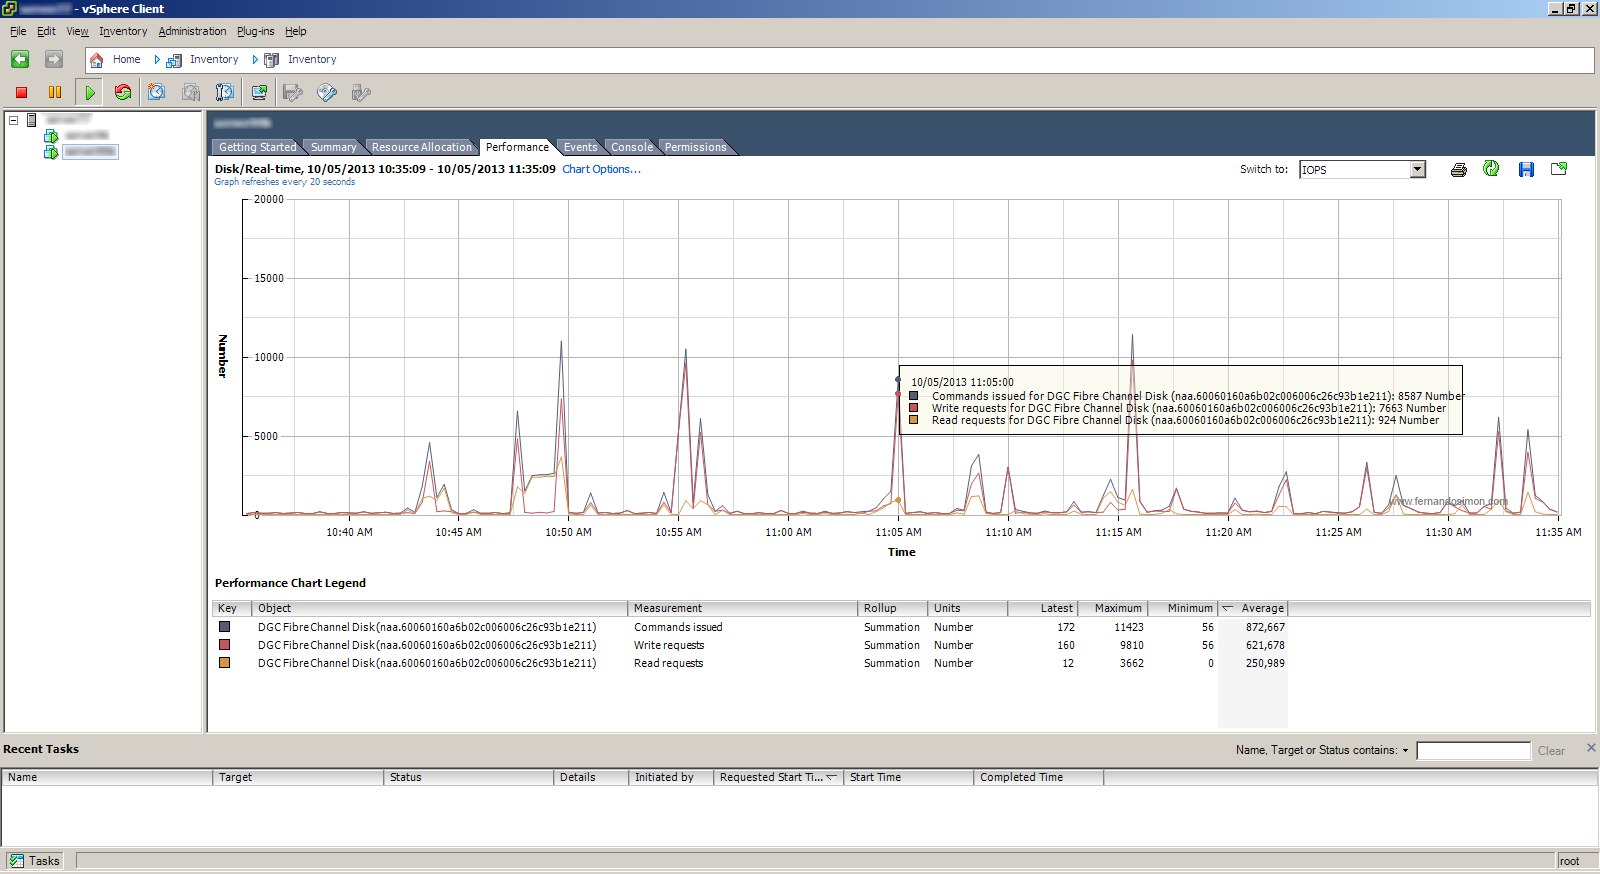Sort legend by Measurement column header

743,608
